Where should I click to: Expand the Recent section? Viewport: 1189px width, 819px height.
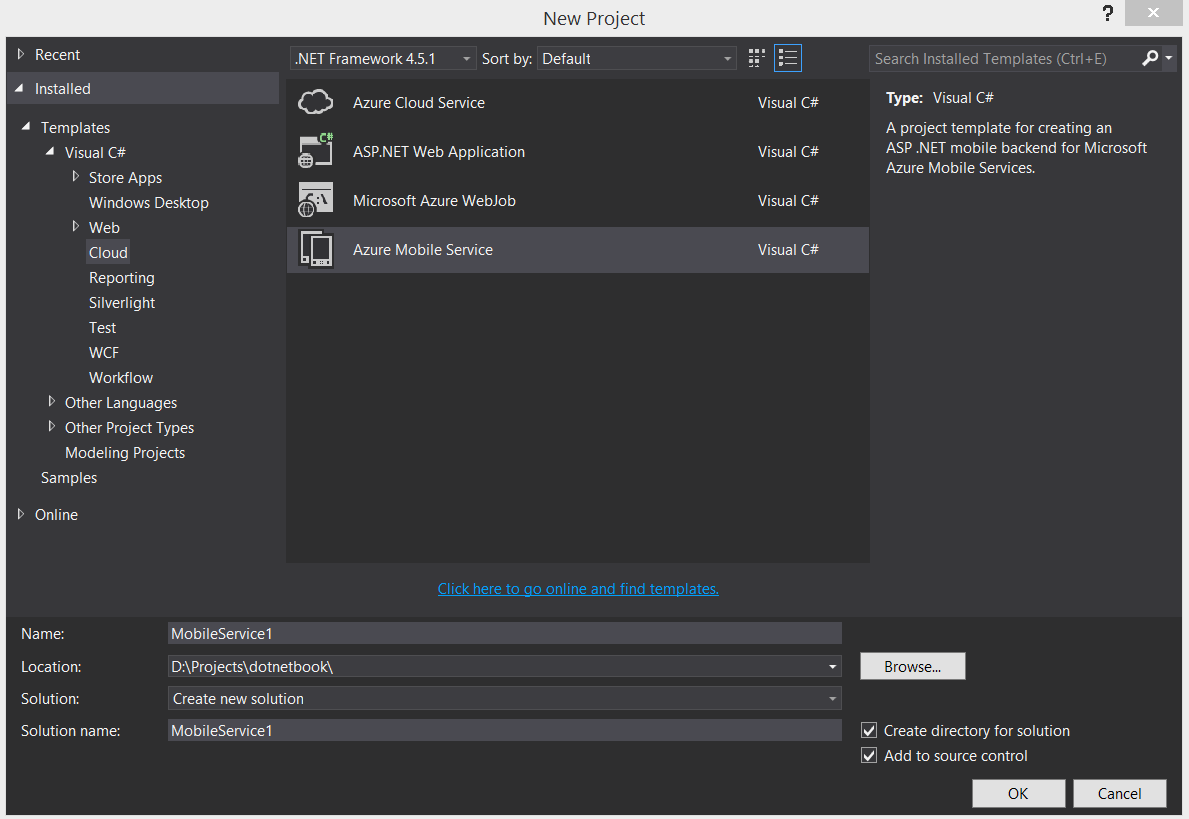(x=21, y=55)
